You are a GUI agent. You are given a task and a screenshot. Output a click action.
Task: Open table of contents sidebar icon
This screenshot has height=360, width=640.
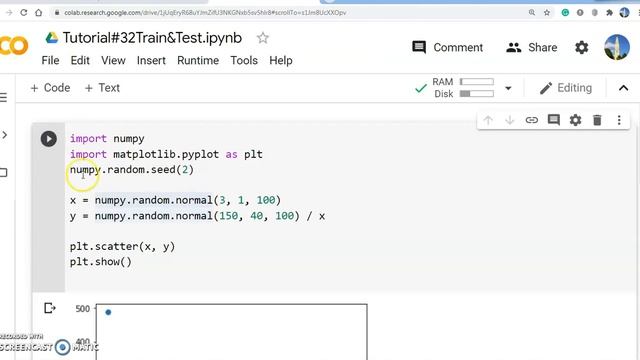(4, 97)
